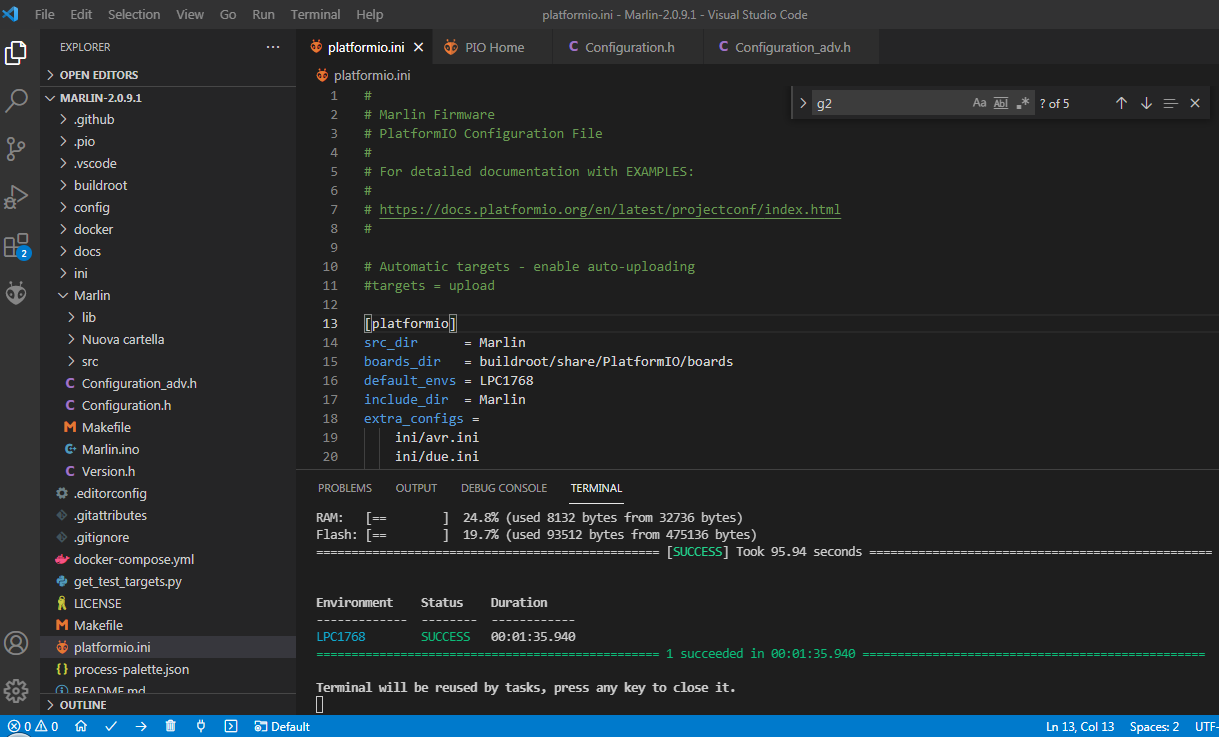Image resolution: width=1219 pixels, height=737 pixels.
Task: Expand replace mode in find widget
Action: pos(802,103)
